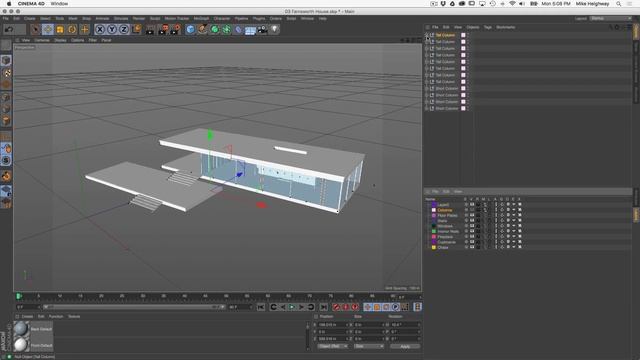The height and width of the screenshot is (360, 640).
Task: Click the Interior Walls layer green swatch
Action: click(434, 231)
